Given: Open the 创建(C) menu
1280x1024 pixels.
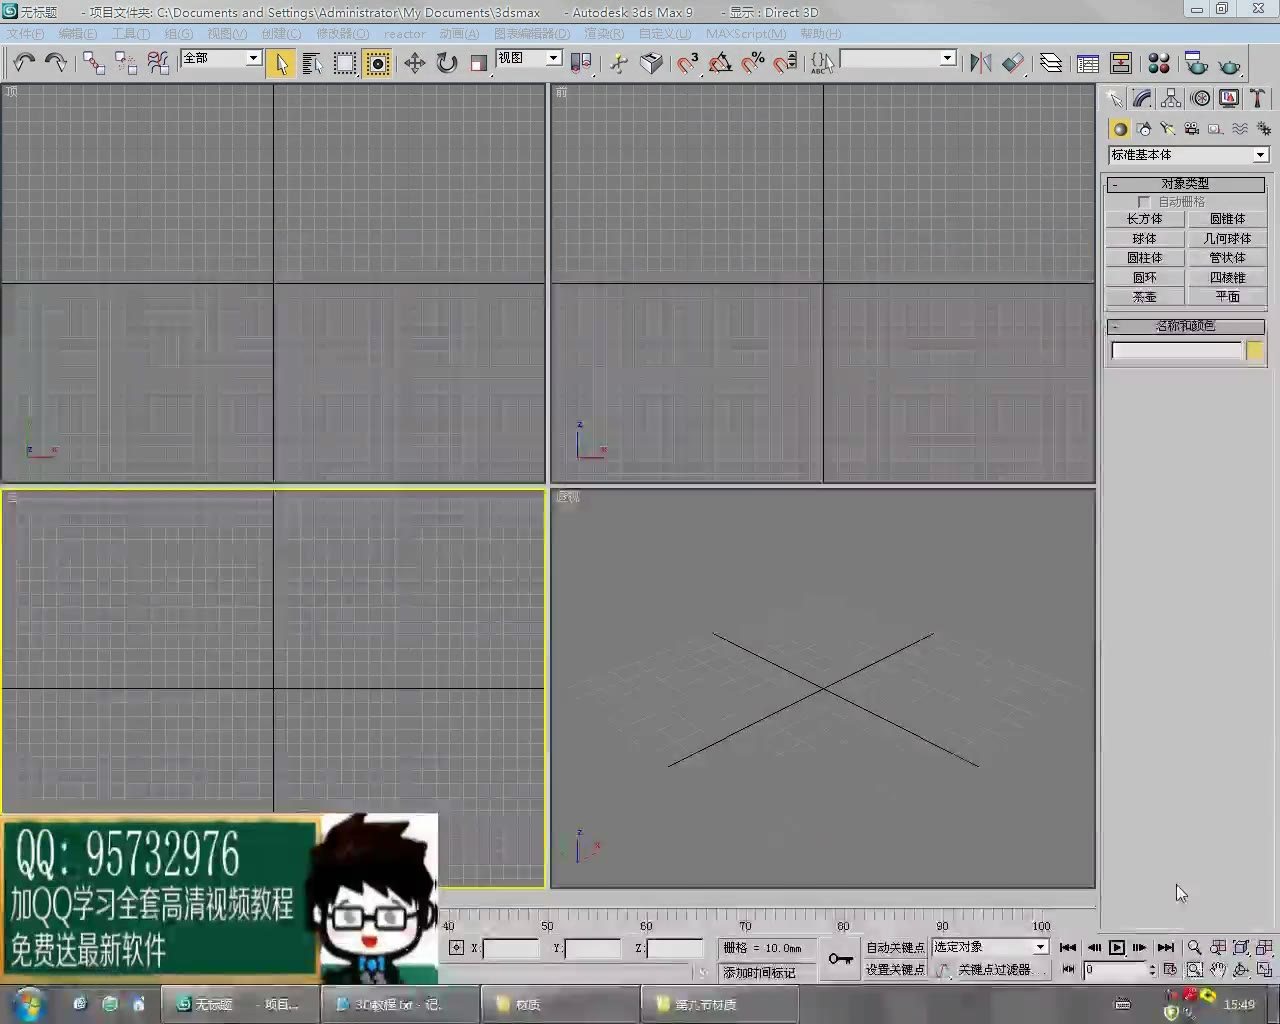Looking at the screenshot, I should pos(281,33).
